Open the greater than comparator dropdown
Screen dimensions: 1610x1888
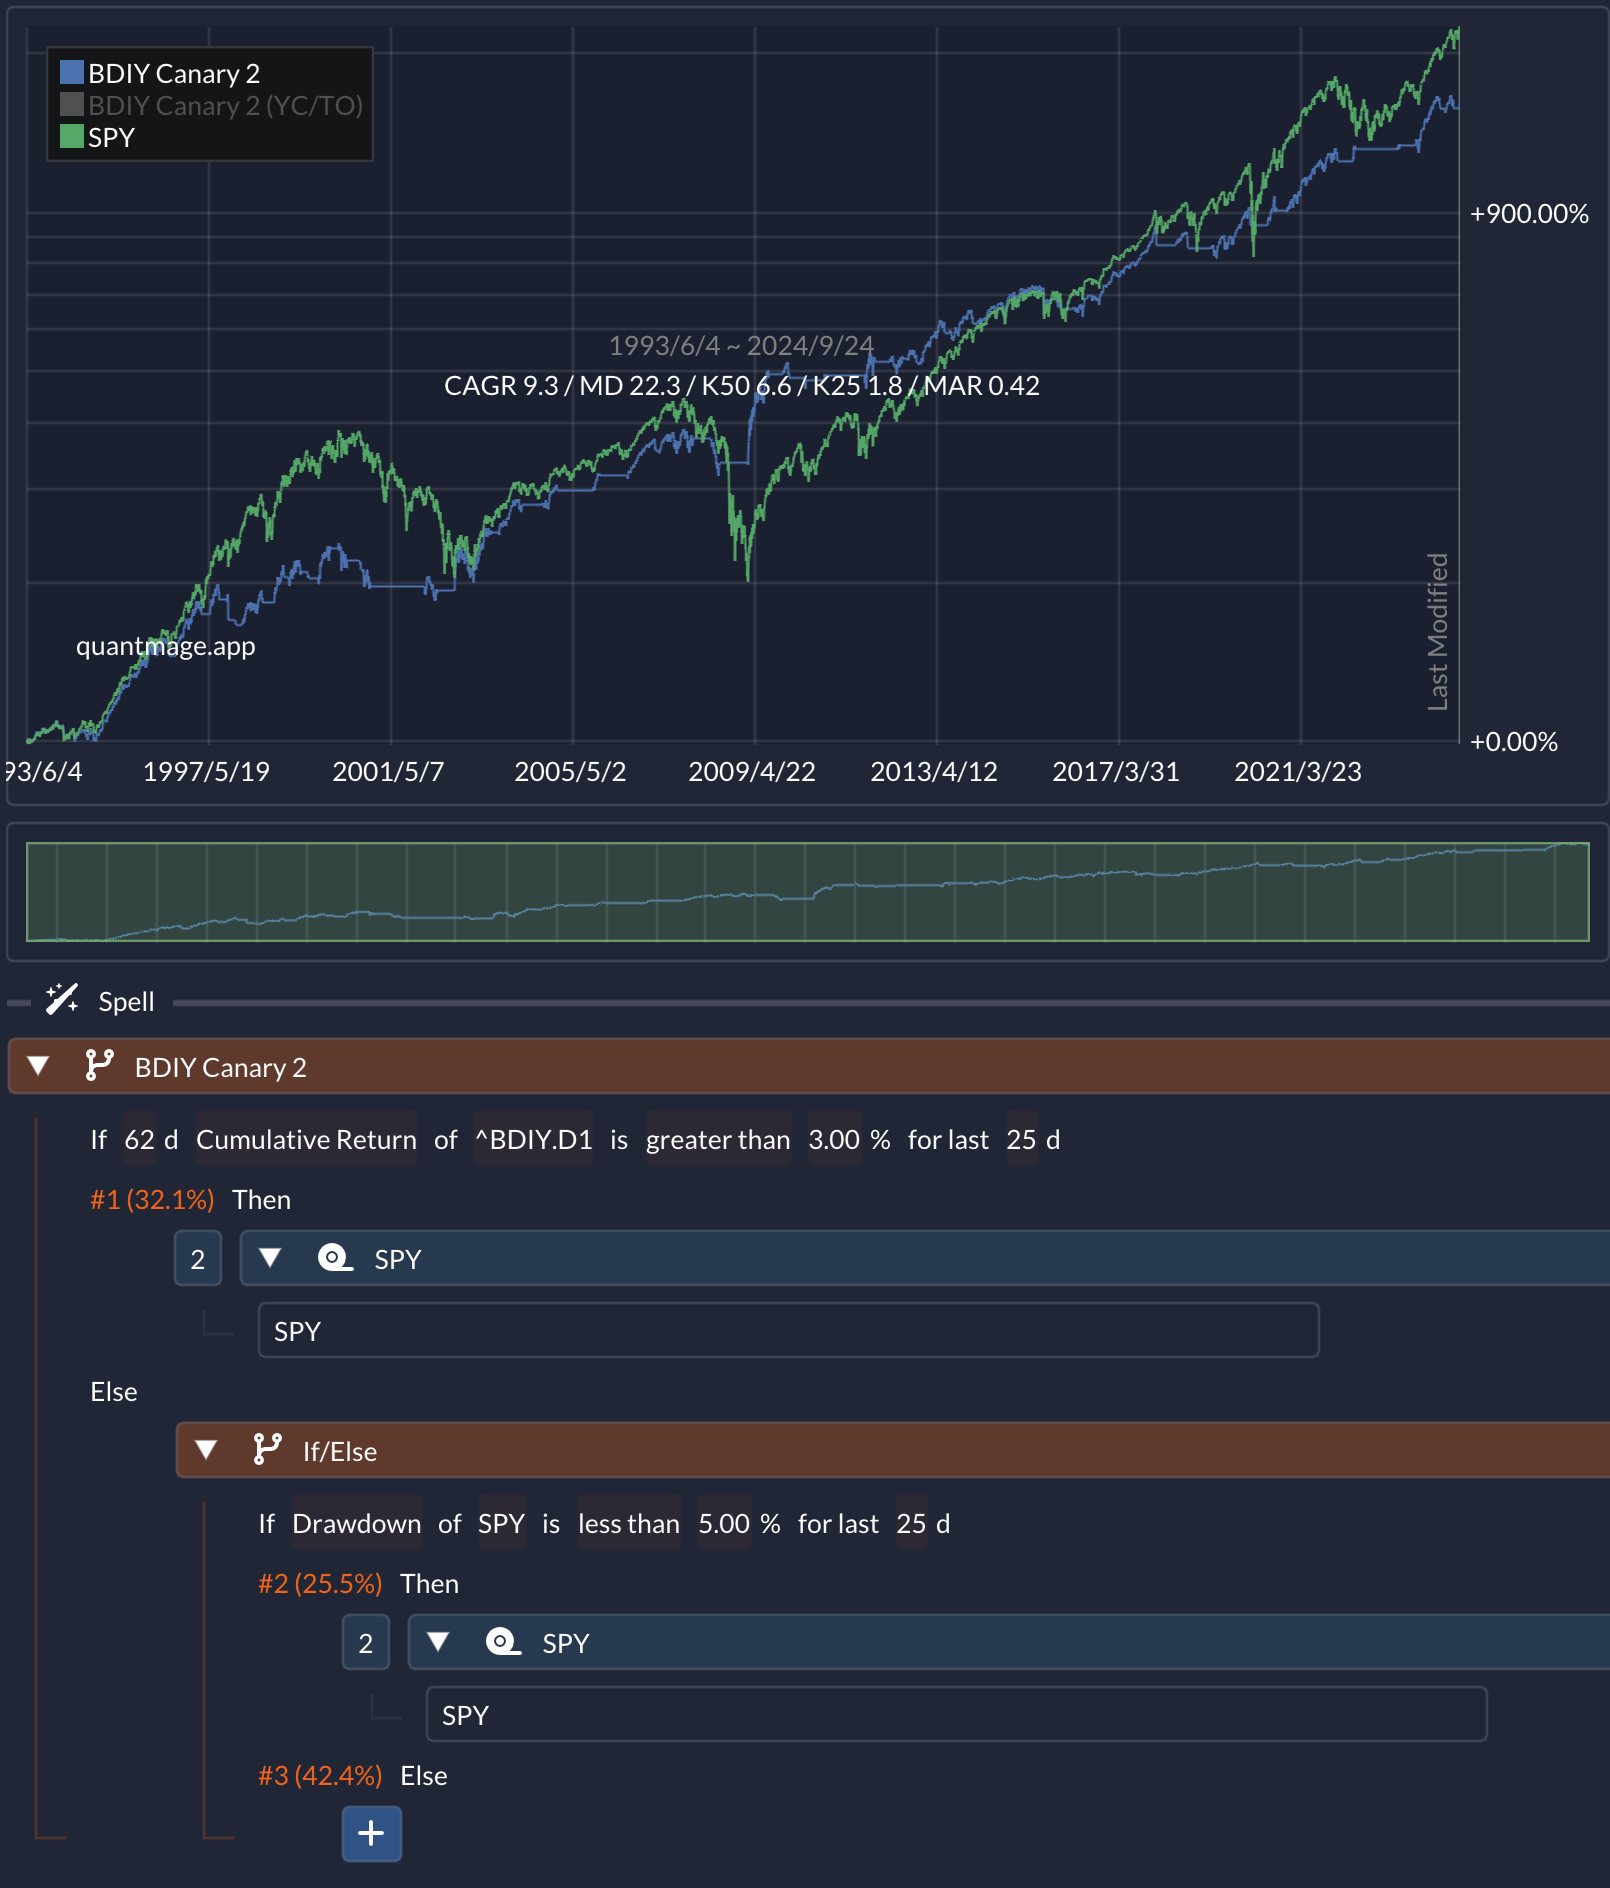(718, 1139)
